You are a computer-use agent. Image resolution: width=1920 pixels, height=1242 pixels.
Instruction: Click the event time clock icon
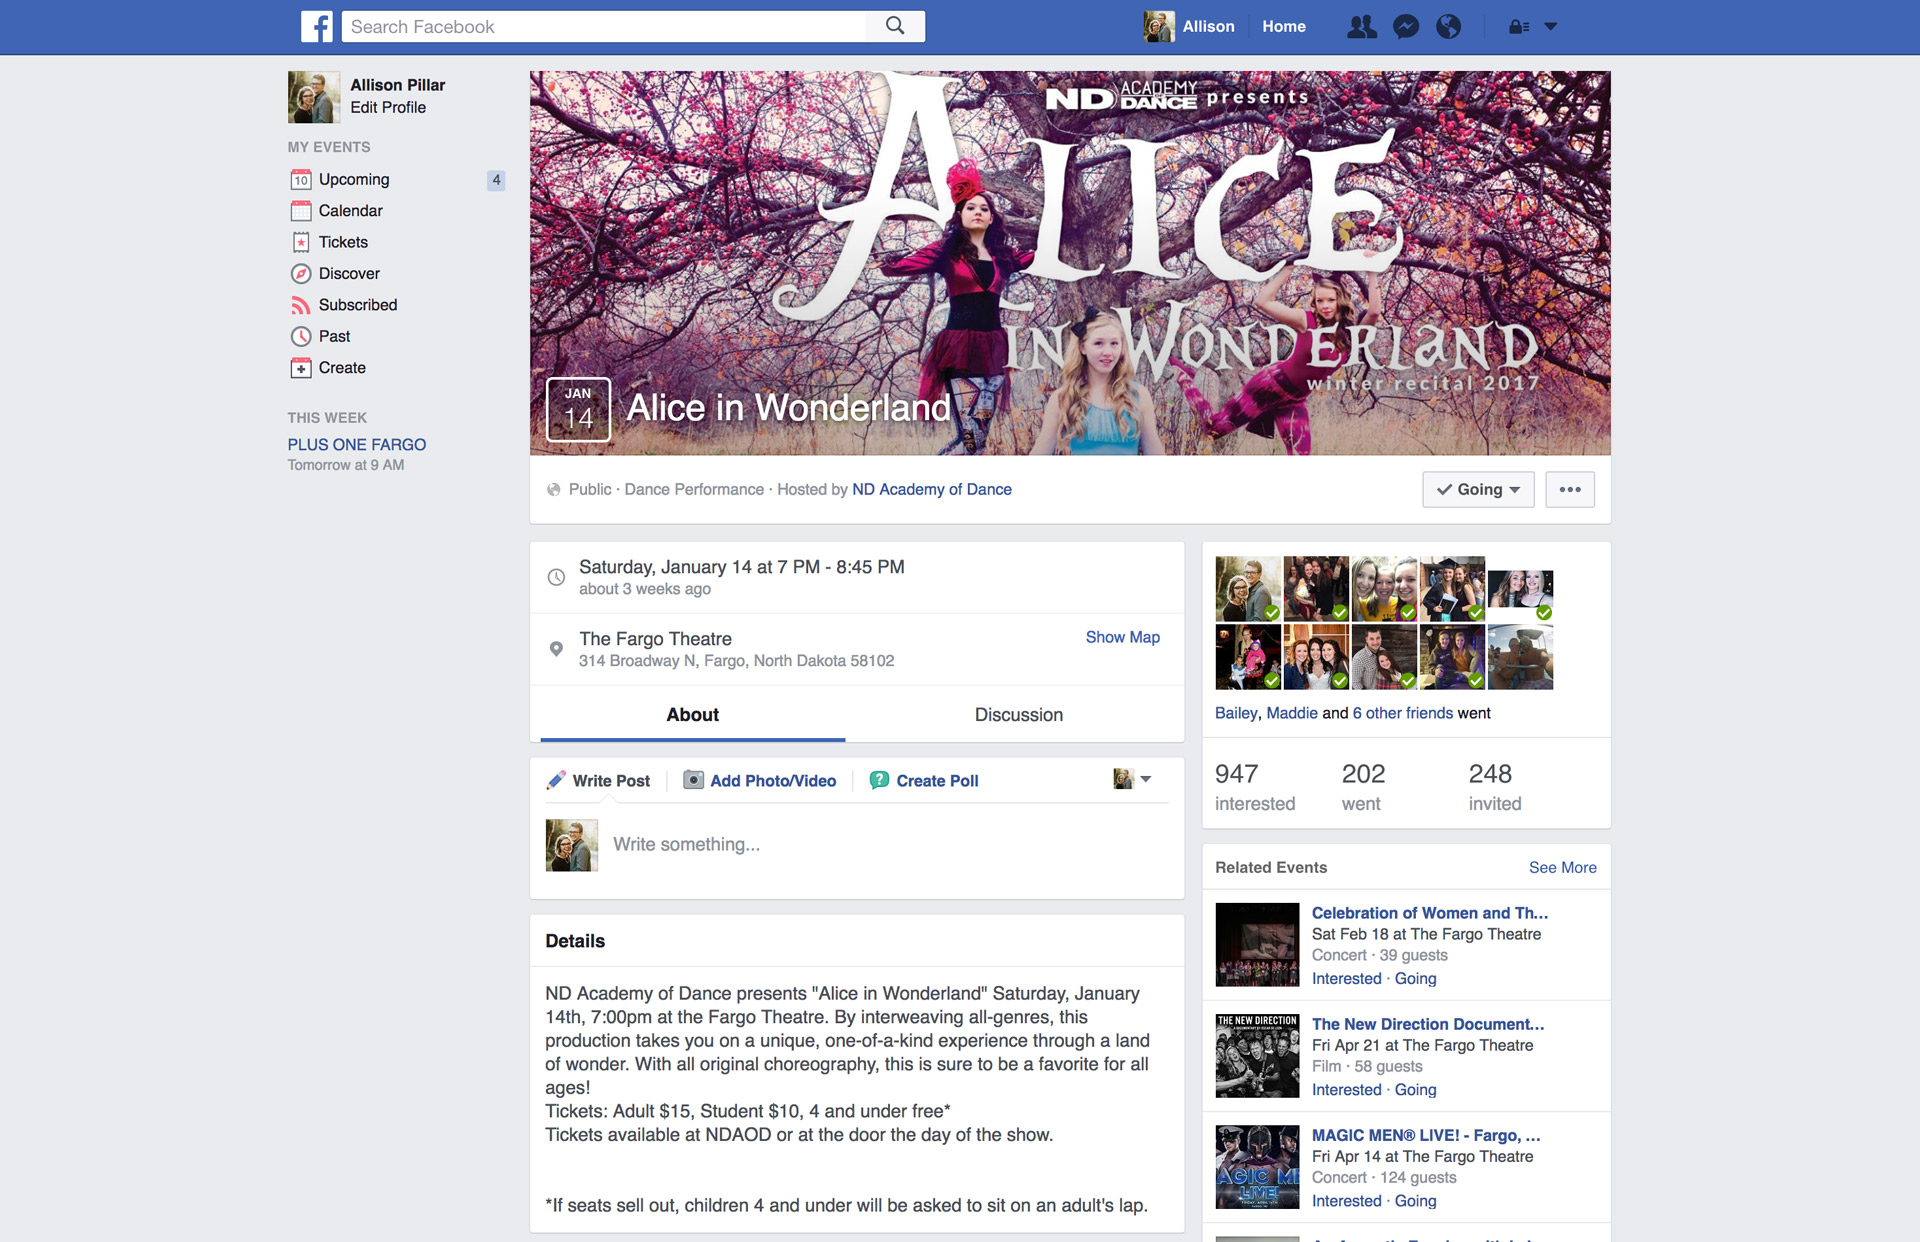point(556,577)
